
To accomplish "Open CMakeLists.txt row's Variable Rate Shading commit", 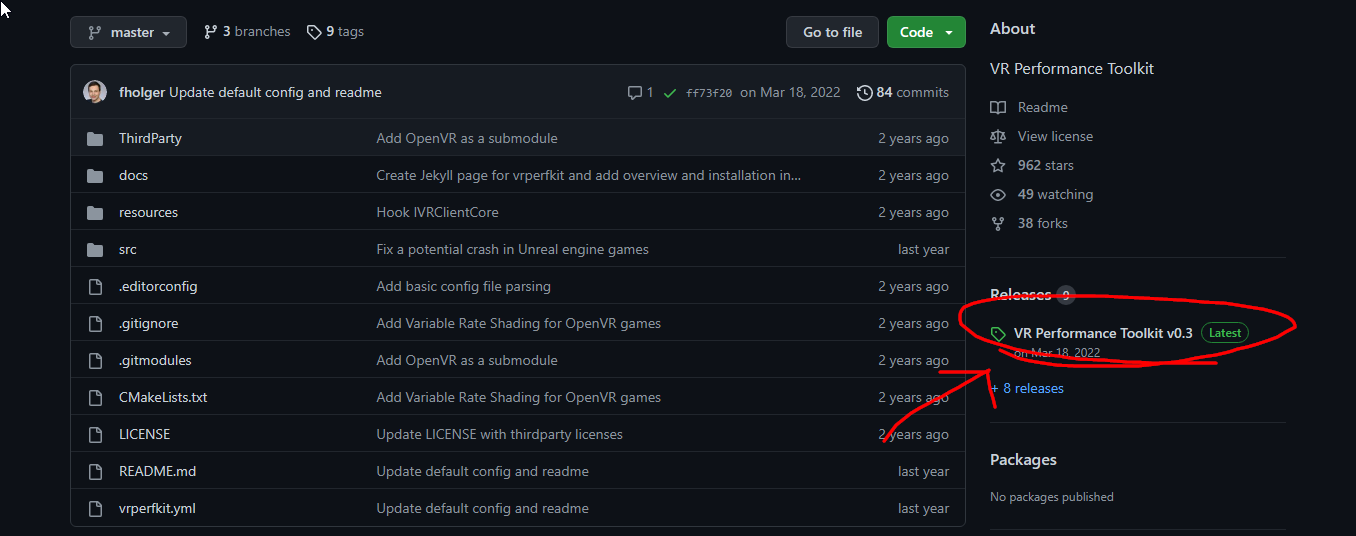I will (x=518, y=397).
